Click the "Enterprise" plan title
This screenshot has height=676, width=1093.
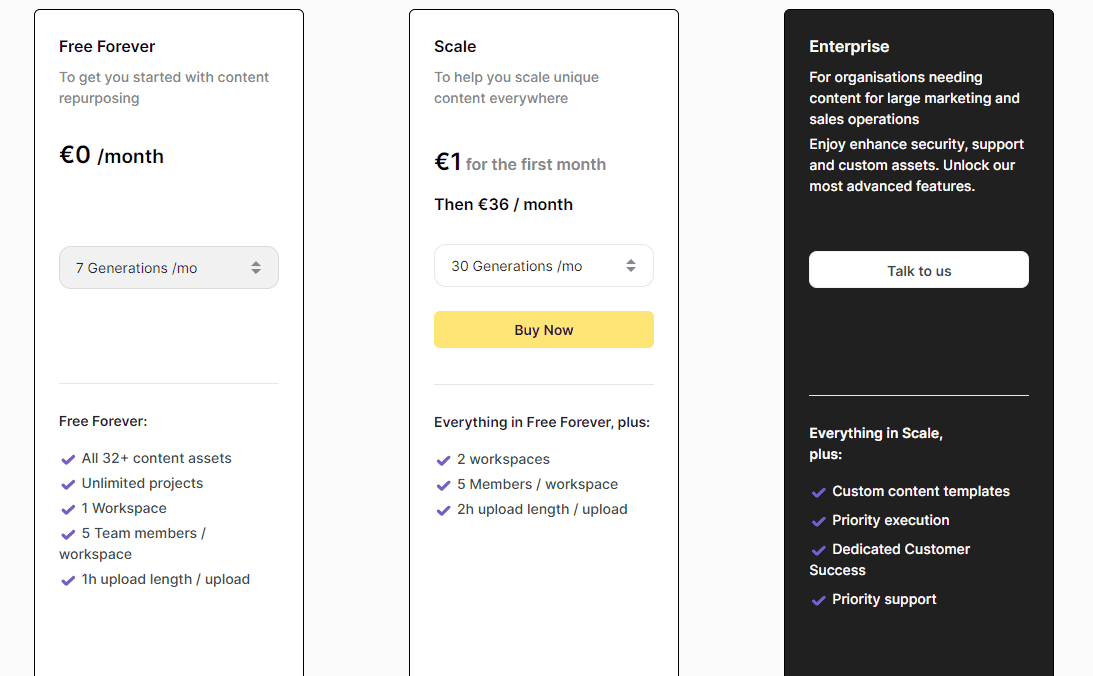click(x=849, y=46)
